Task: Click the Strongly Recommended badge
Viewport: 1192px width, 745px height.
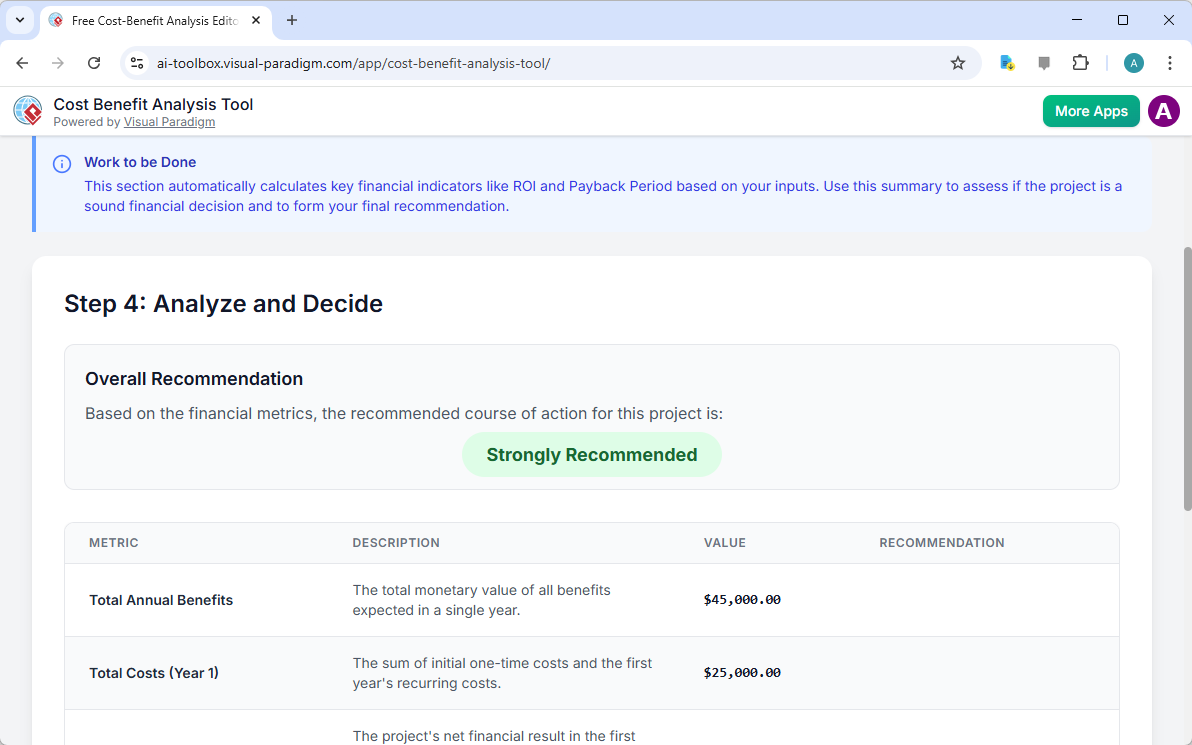Action: [x=591, y=454]
